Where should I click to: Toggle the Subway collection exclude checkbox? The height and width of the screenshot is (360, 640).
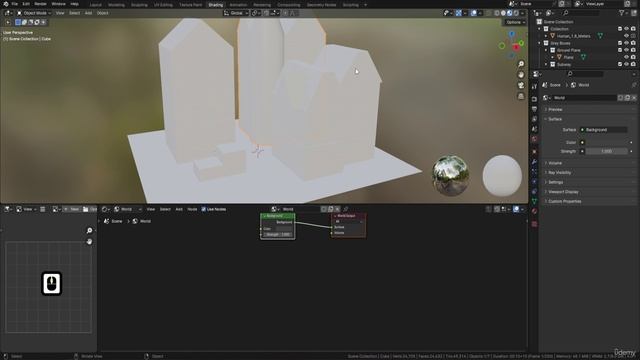(x=620, y=64)
